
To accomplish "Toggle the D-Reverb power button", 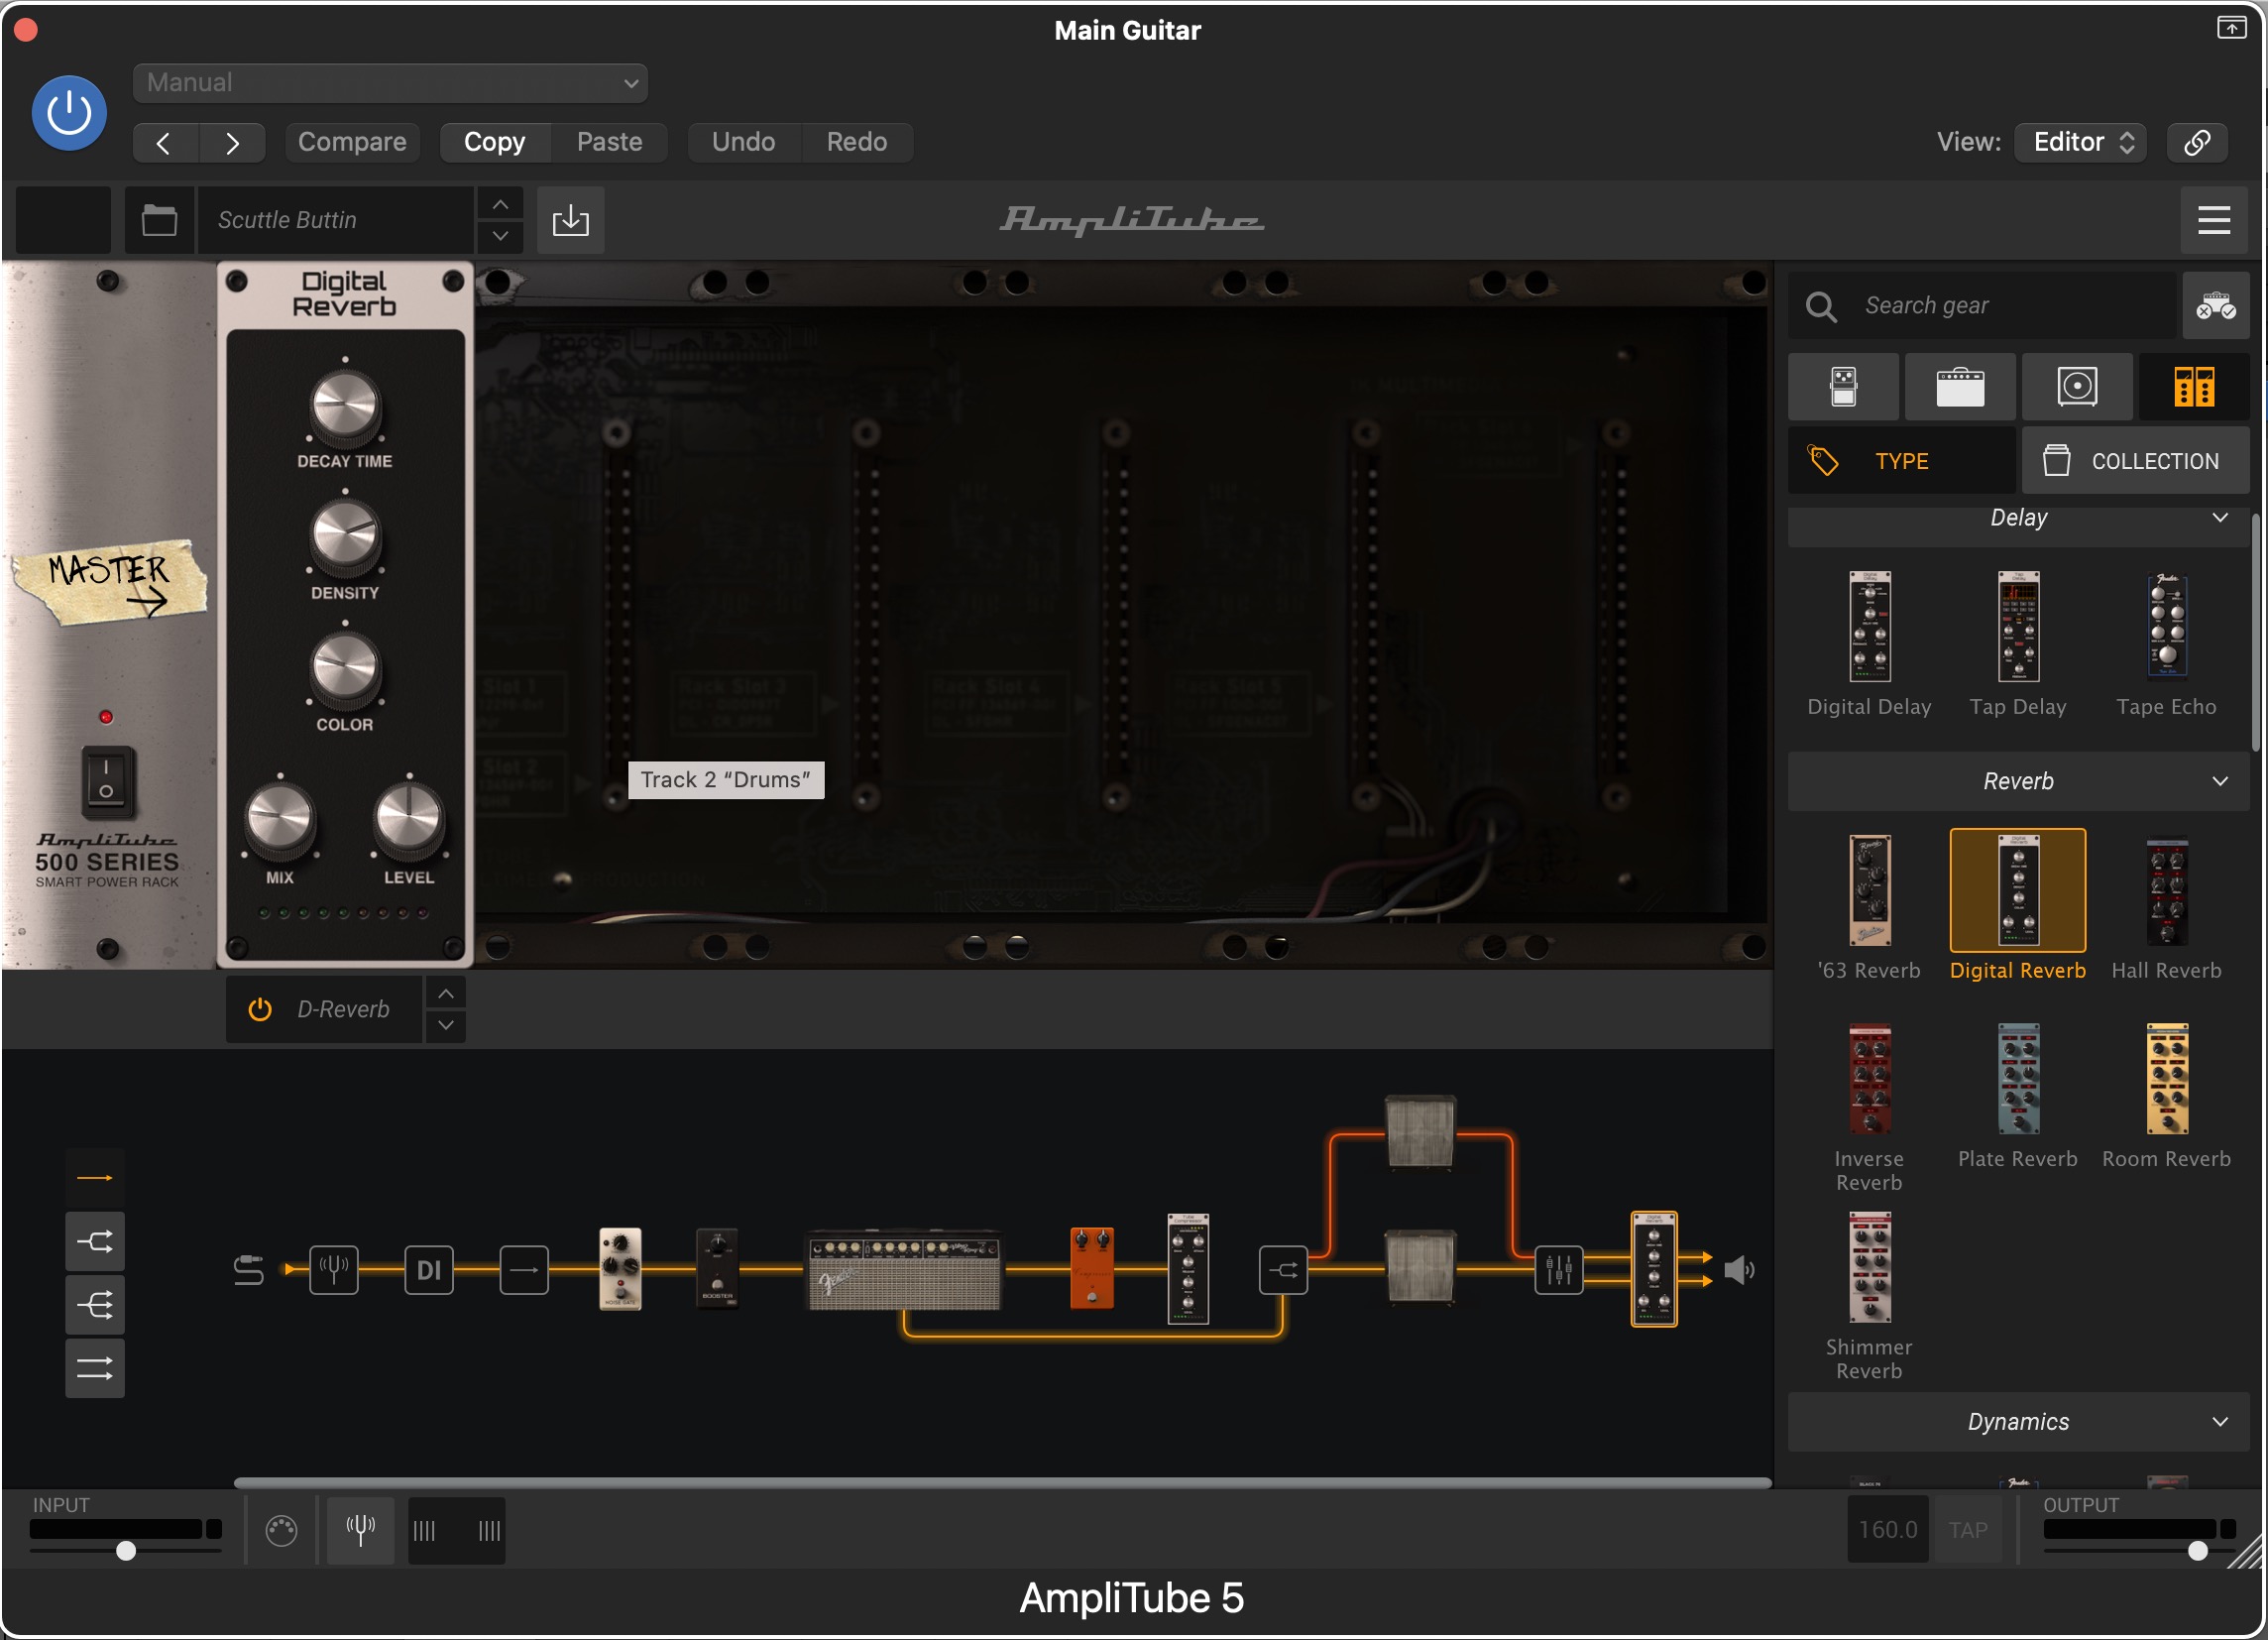I will point(260,1010).
